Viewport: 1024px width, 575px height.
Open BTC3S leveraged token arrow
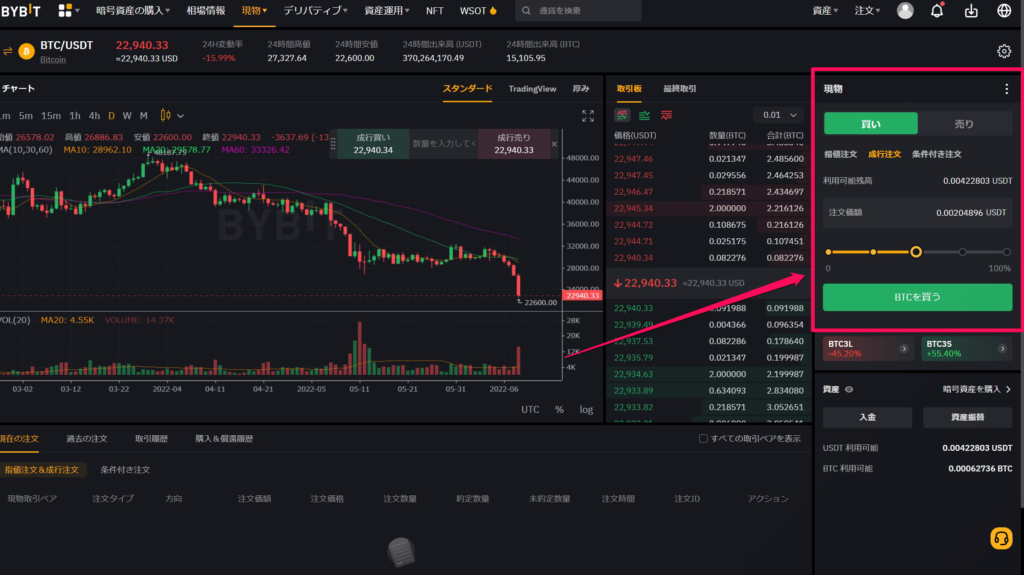tap(1002, 349)
